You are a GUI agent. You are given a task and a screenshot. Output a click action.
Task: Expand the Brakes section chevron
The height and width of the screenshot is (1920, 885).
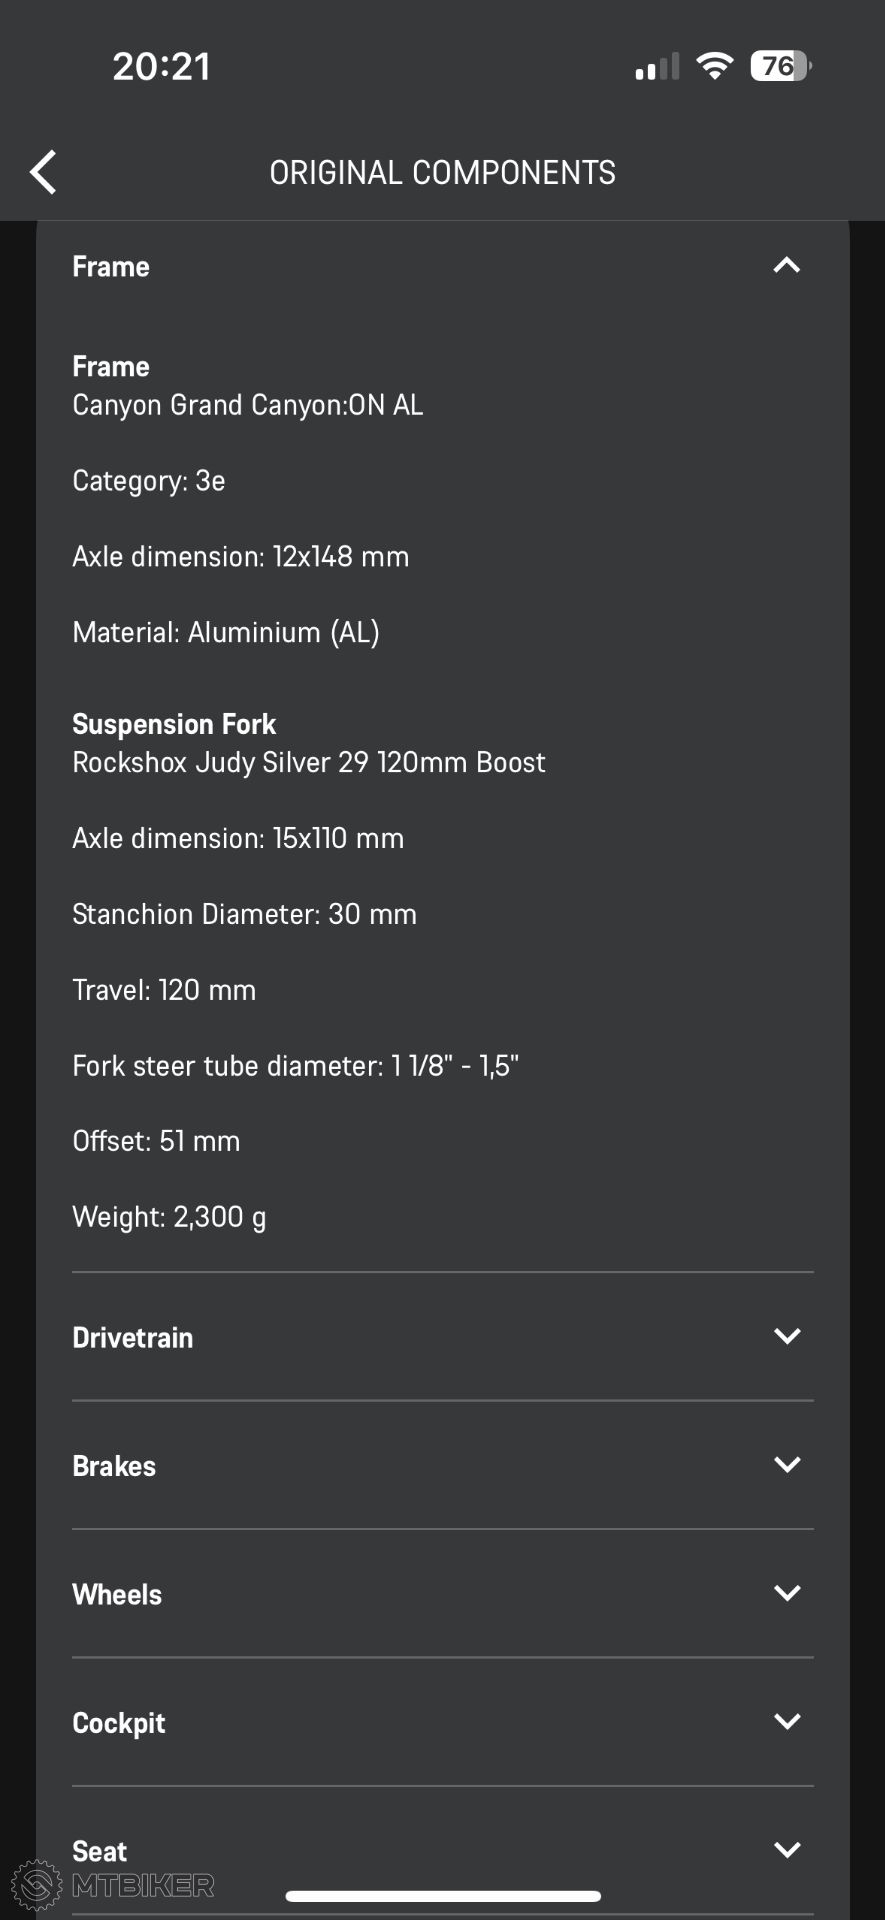click(787, 1464)
